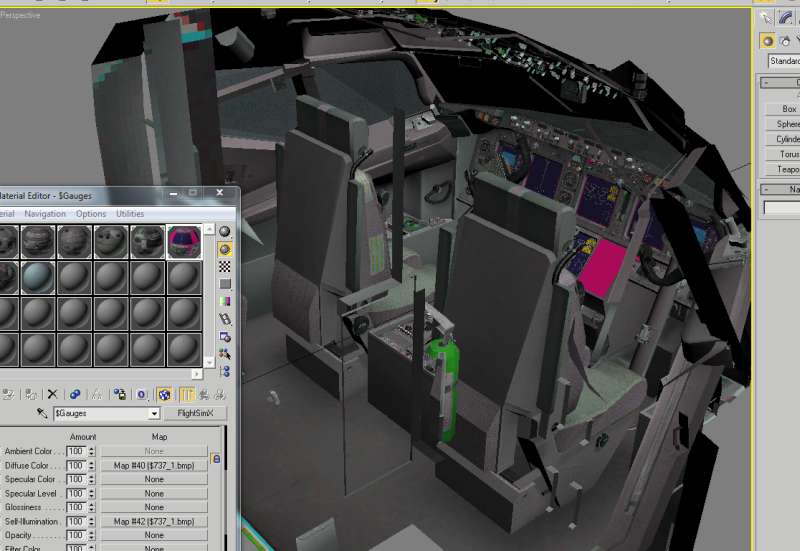Click the Go to Parent icon
Screen dimensions: 800x551
coord(204,394)
